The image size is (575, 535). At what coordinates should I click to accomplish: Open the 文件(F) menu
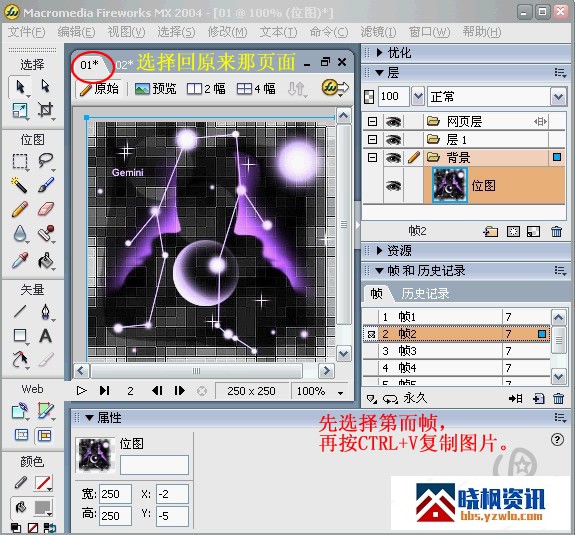point(26,32)
